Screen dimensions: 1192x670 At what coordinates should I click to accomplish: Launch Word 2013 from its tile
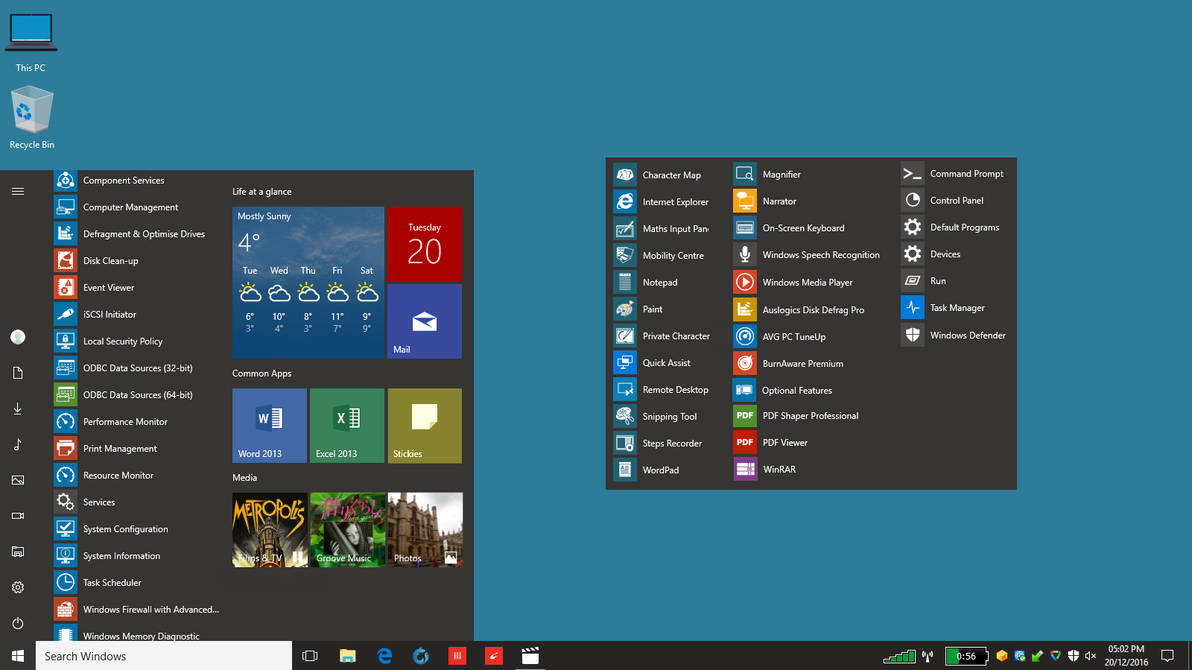[x=268, y=425]
